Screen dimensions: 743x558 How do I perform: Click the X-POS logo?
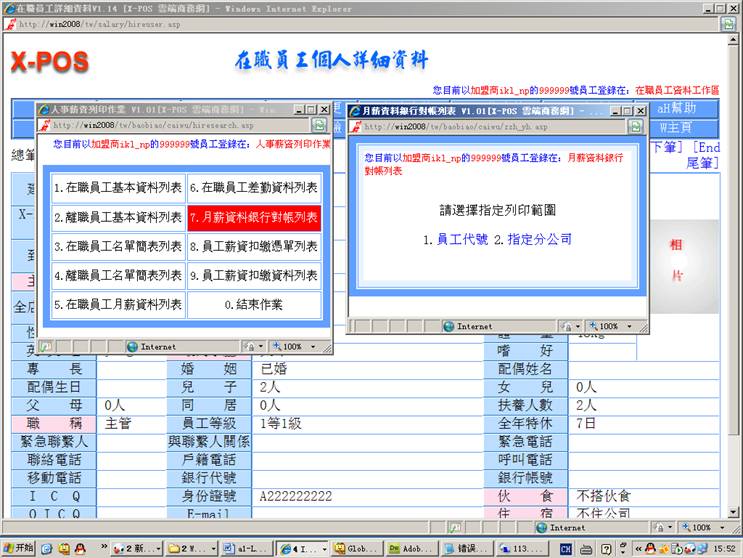point(50,62)
